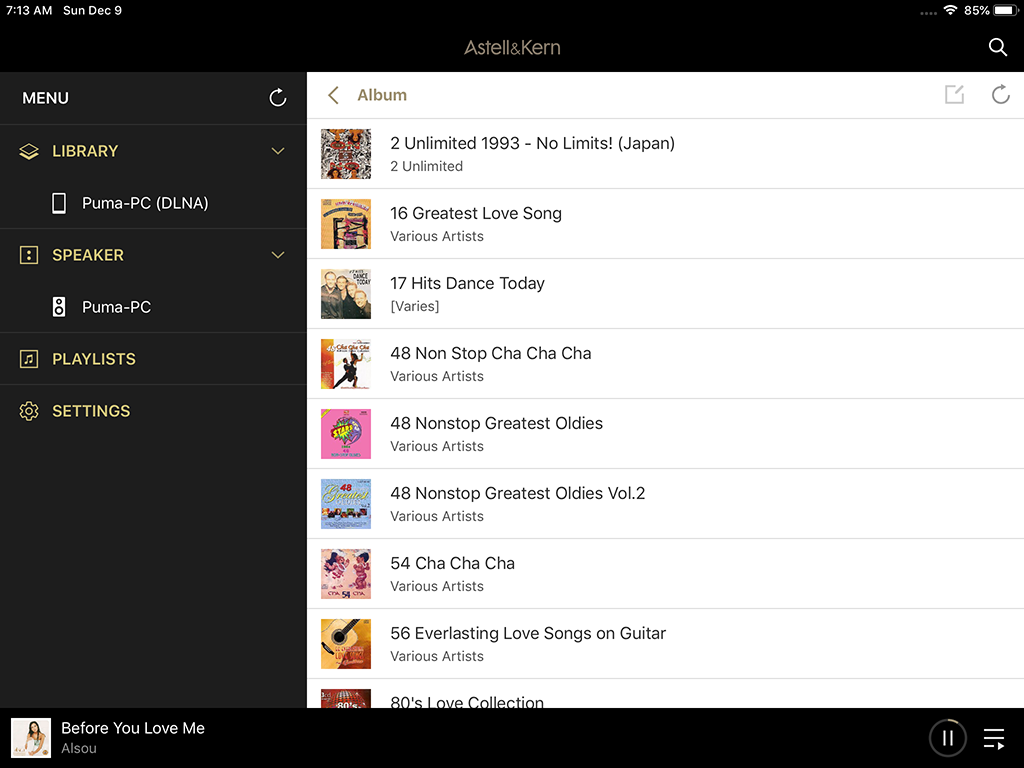This screenshot has height=768, width=1024.
Task: Tap the now-playing album art thumbnail
Action: click(x=31, y=738)
